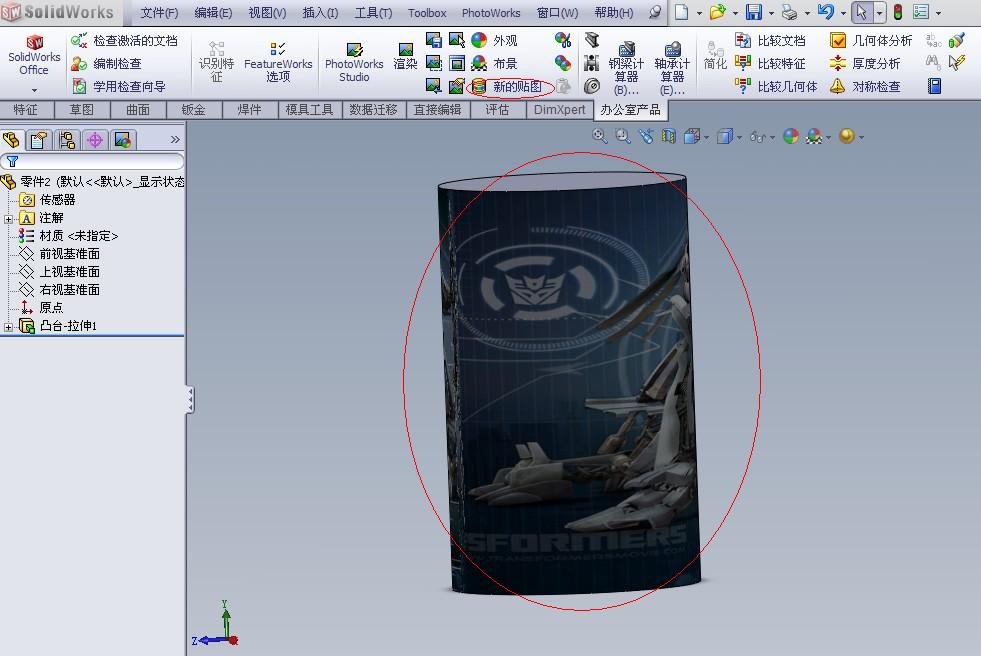Click the Save floppy icon
This screenshot has width=981, height=656.
click(x=754, y=12)
